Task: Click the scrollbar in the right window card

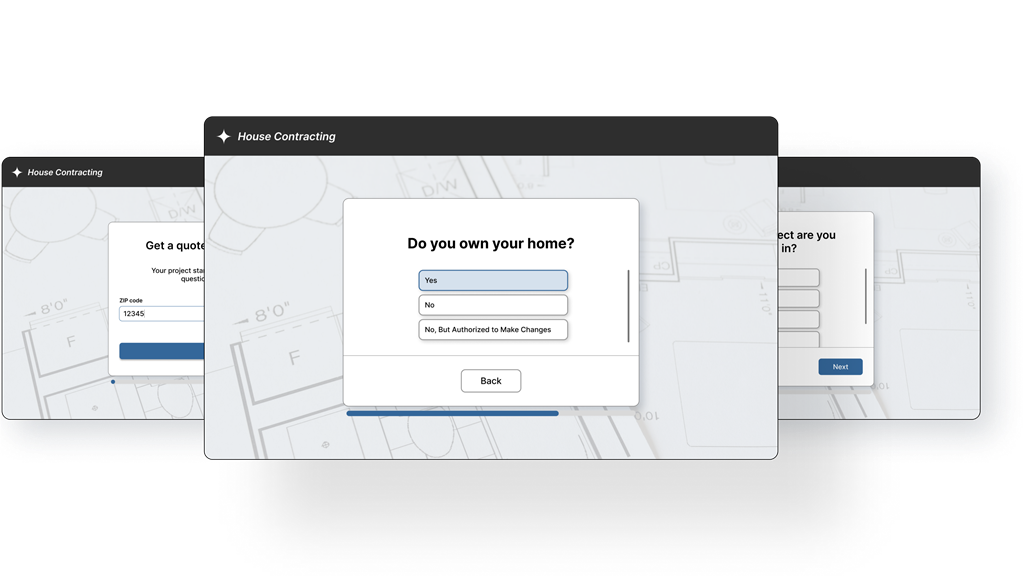Action: pos(866,295)
